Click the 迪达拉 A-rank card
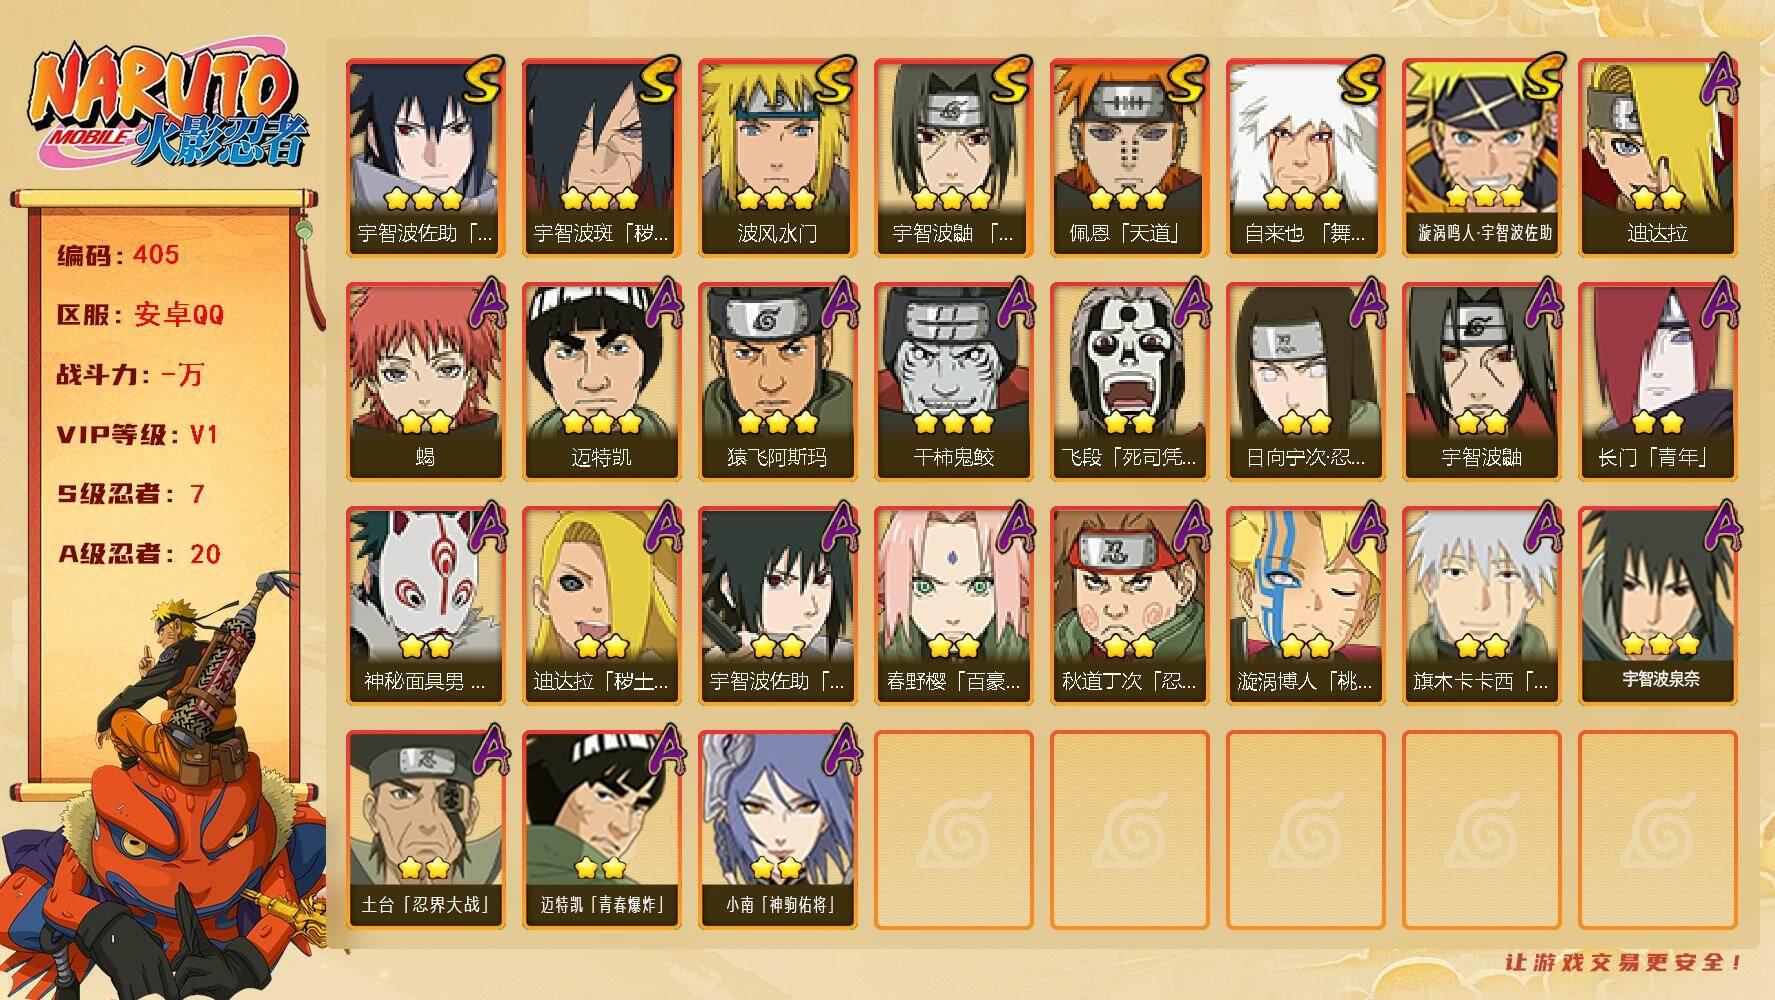Image resolution: width=1775 pixels, height=1000 pixels. [x=1657, y=158]
